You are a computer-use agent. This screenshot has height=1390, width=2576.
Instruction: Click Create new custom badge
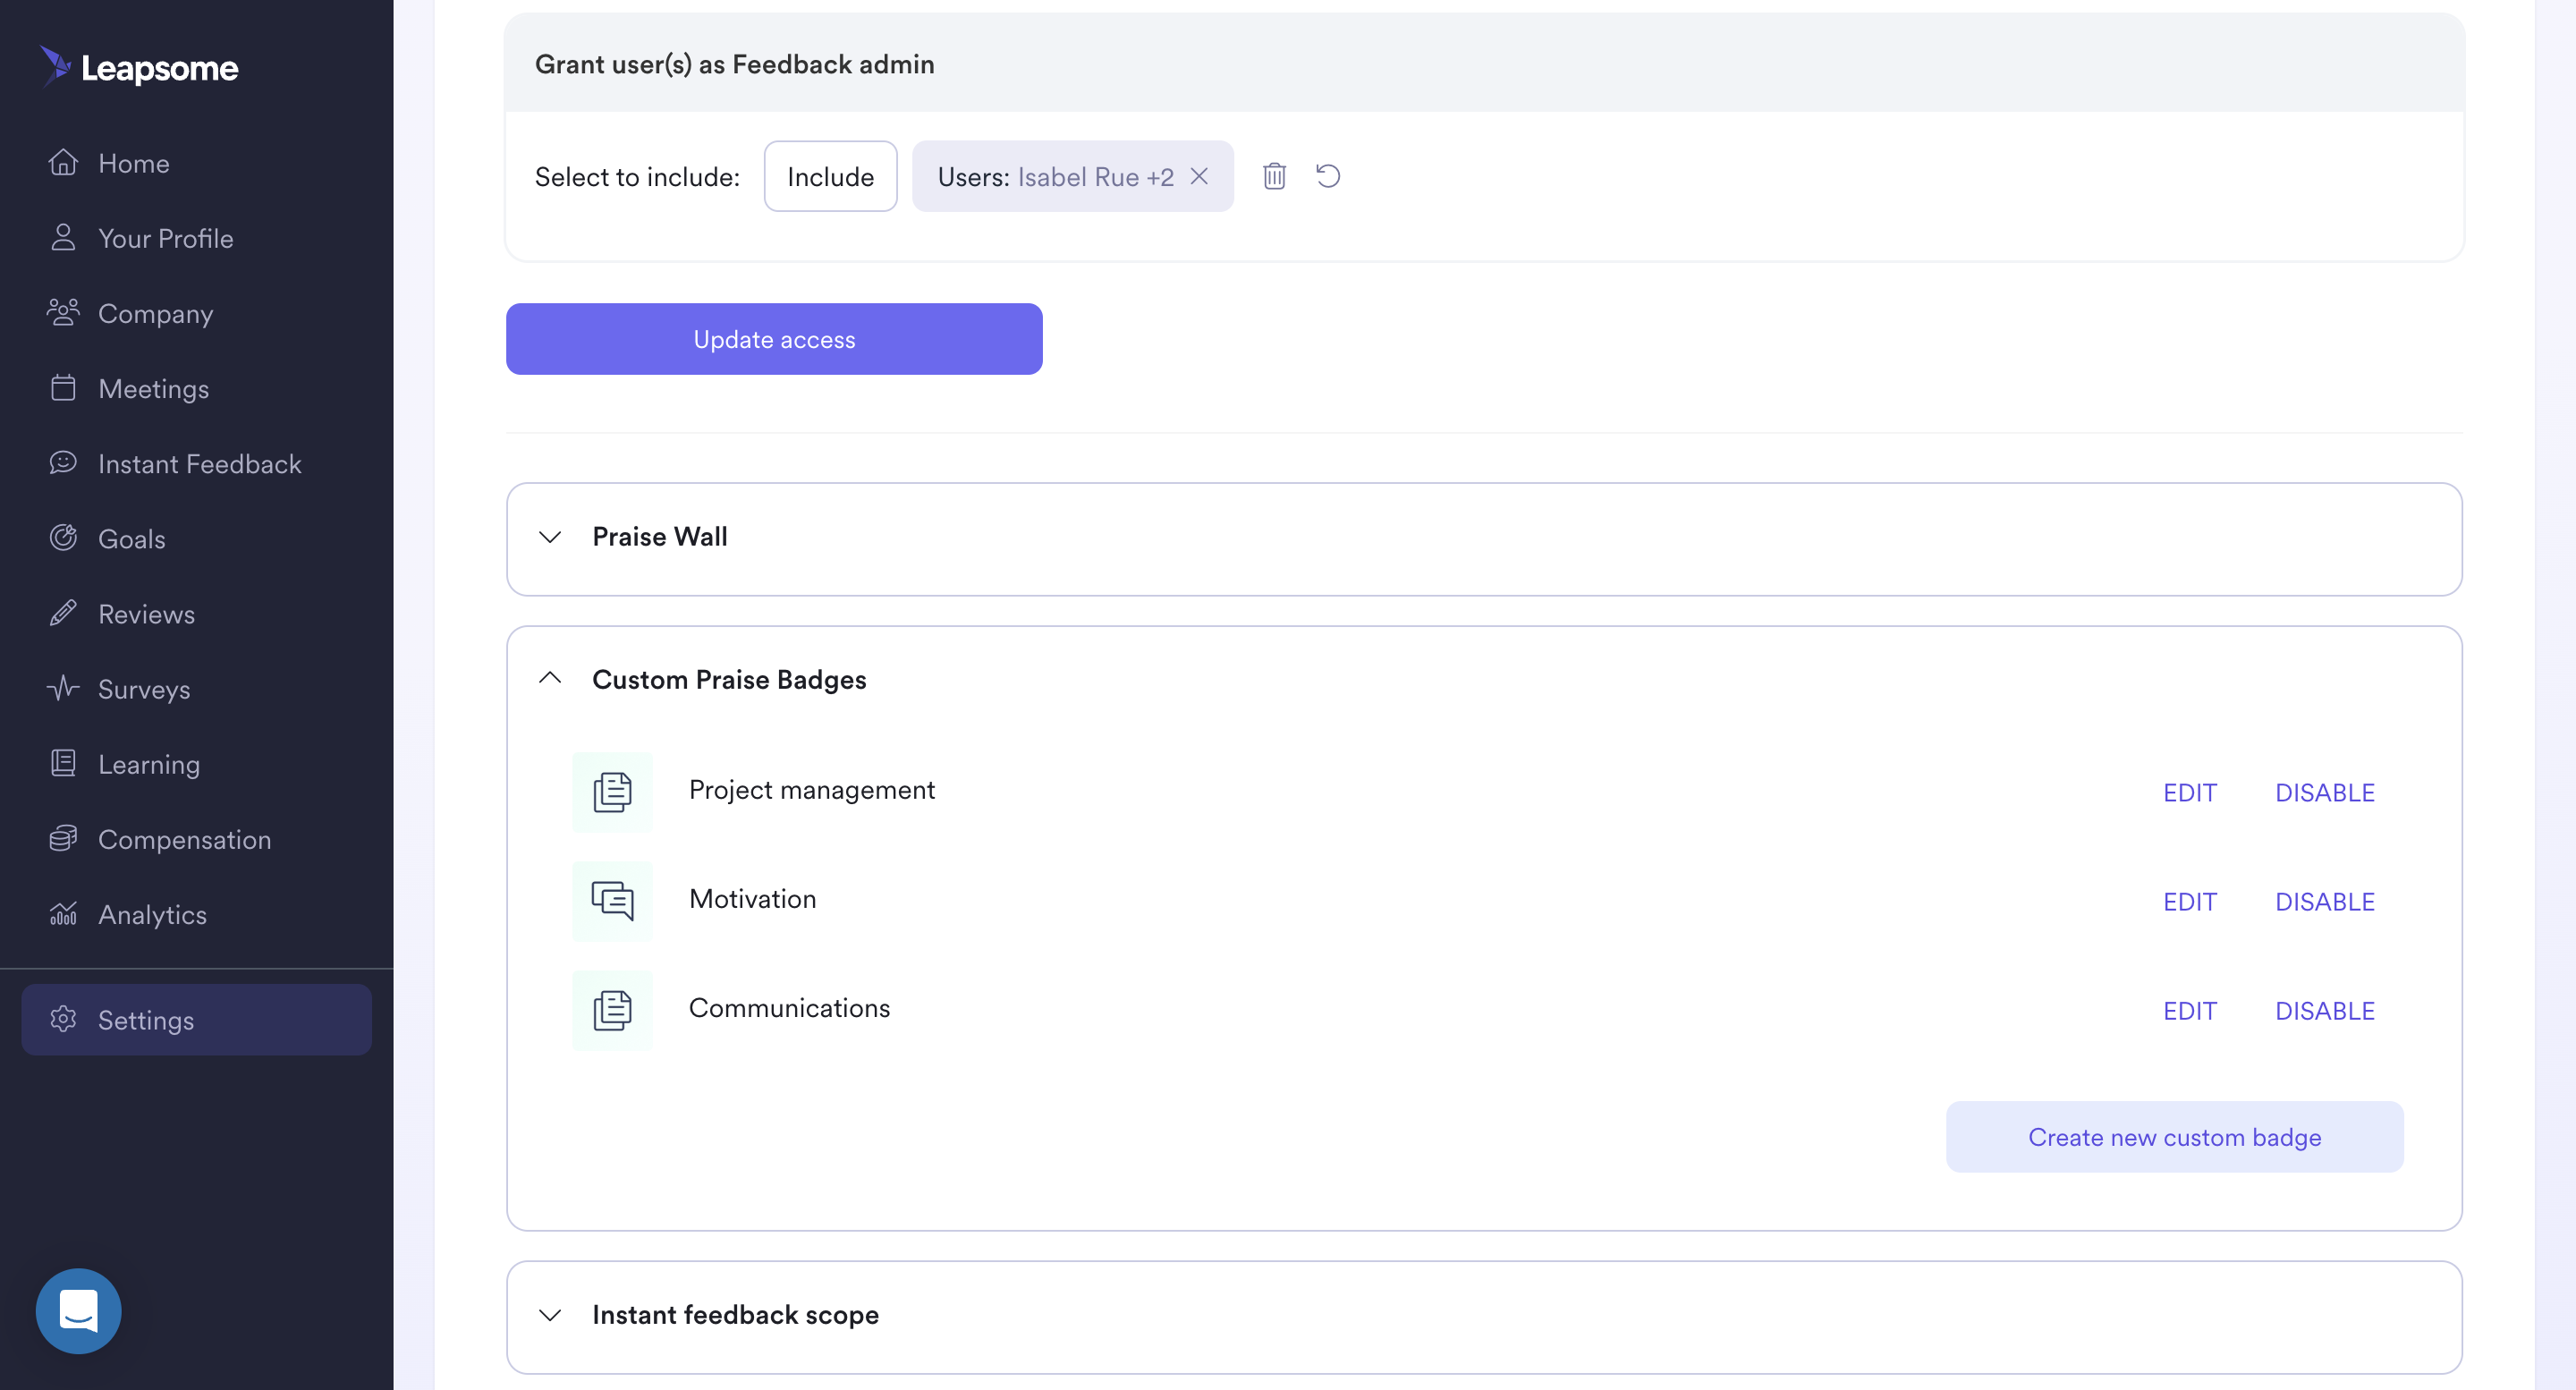[x=2174, y=1137]
